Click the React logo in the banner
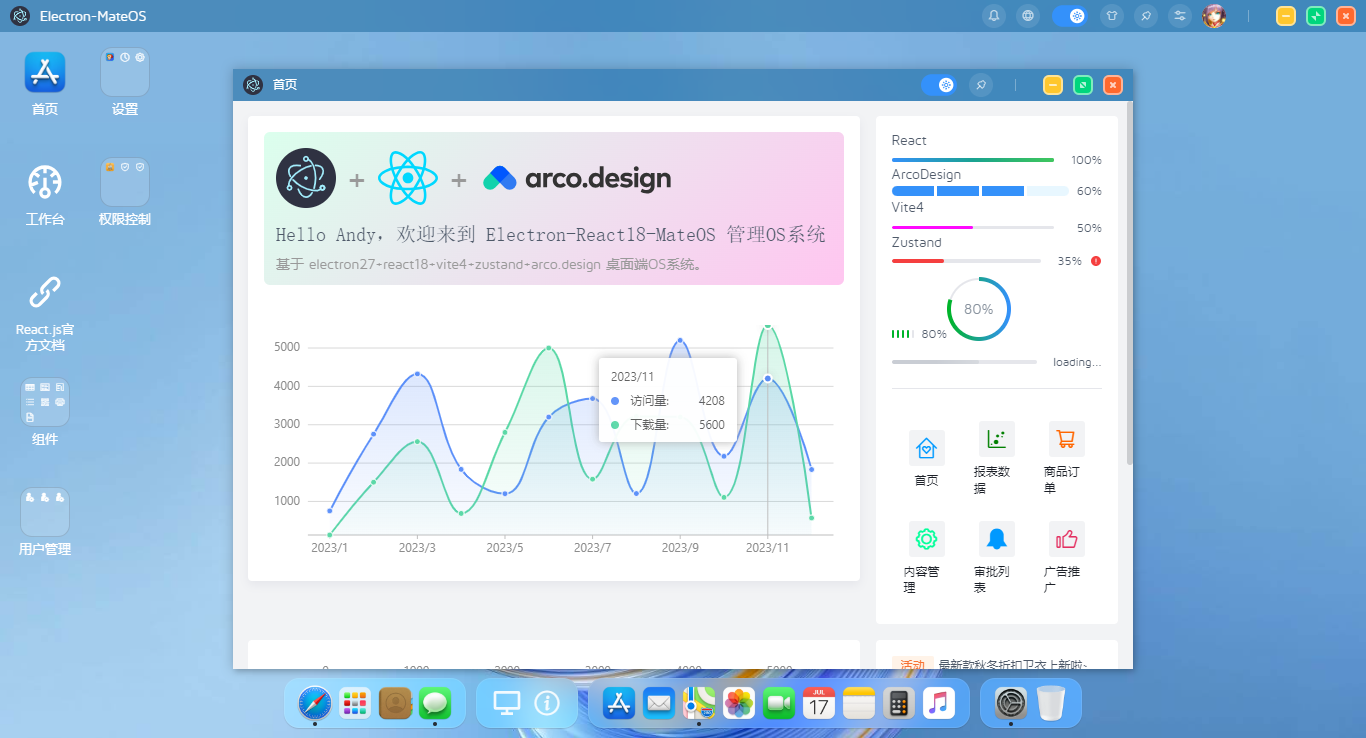 408,179
